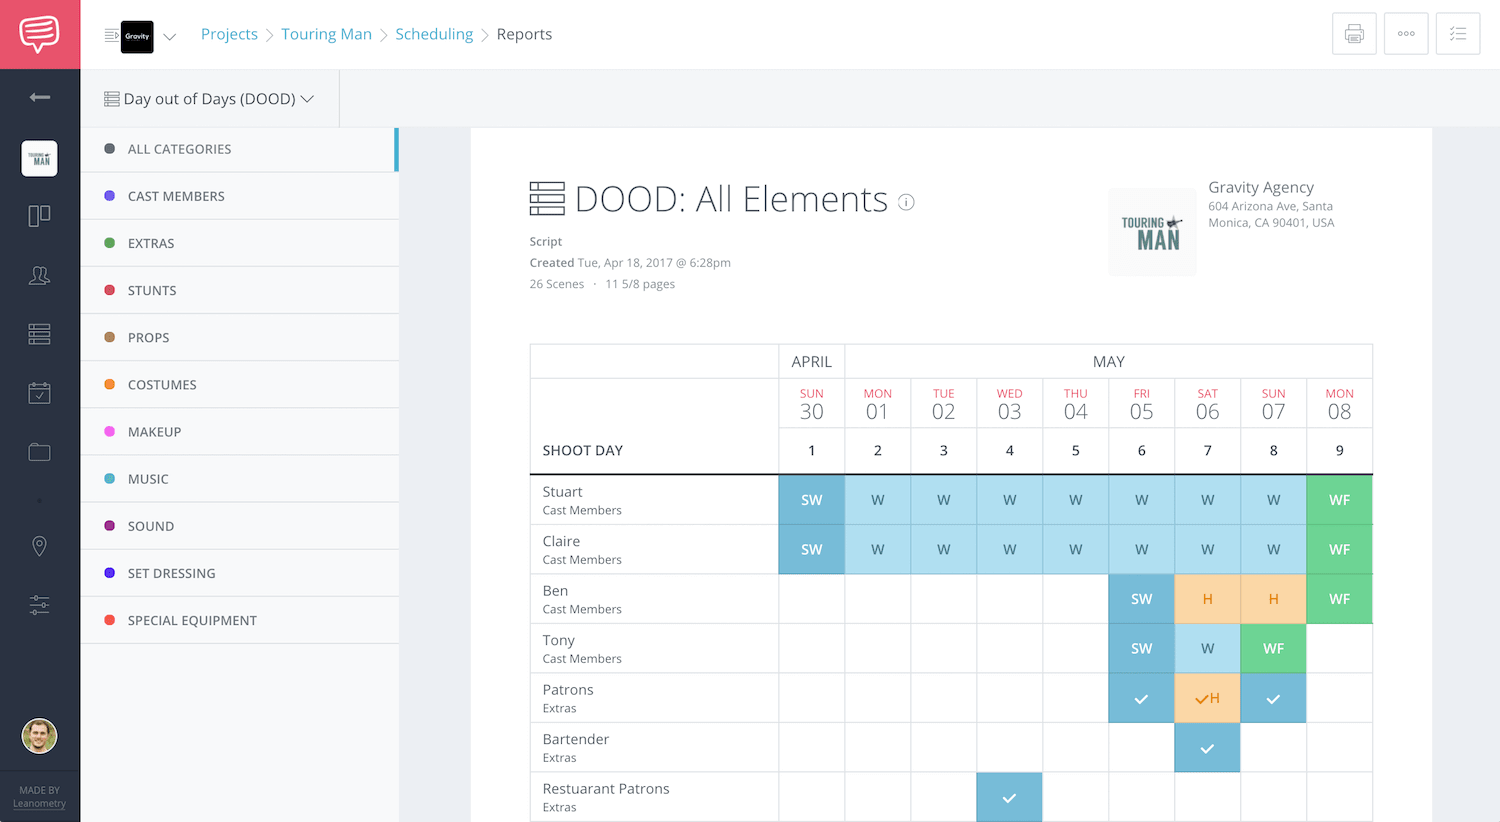1500x822 pixels.
Task: Open the three-dots more options menu
Action: [x=1406, y=34]
